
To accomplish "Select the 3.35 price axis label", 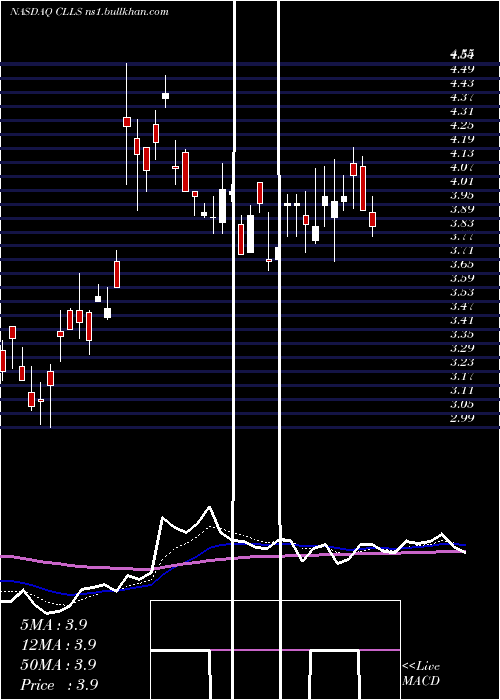I will point(462,334).
